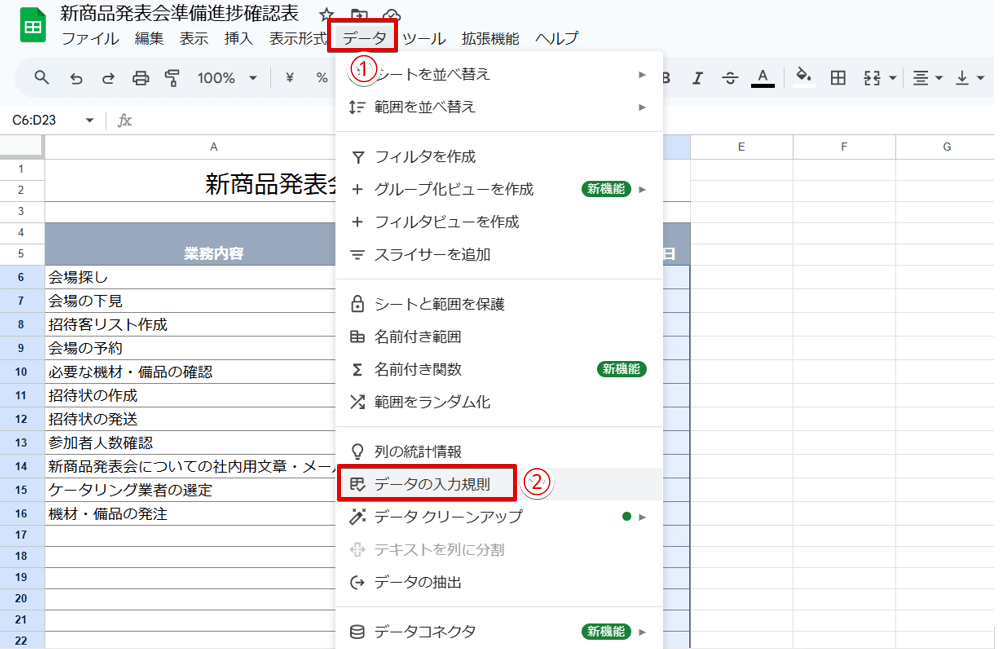Open the ツール menu

pos(424,38)
